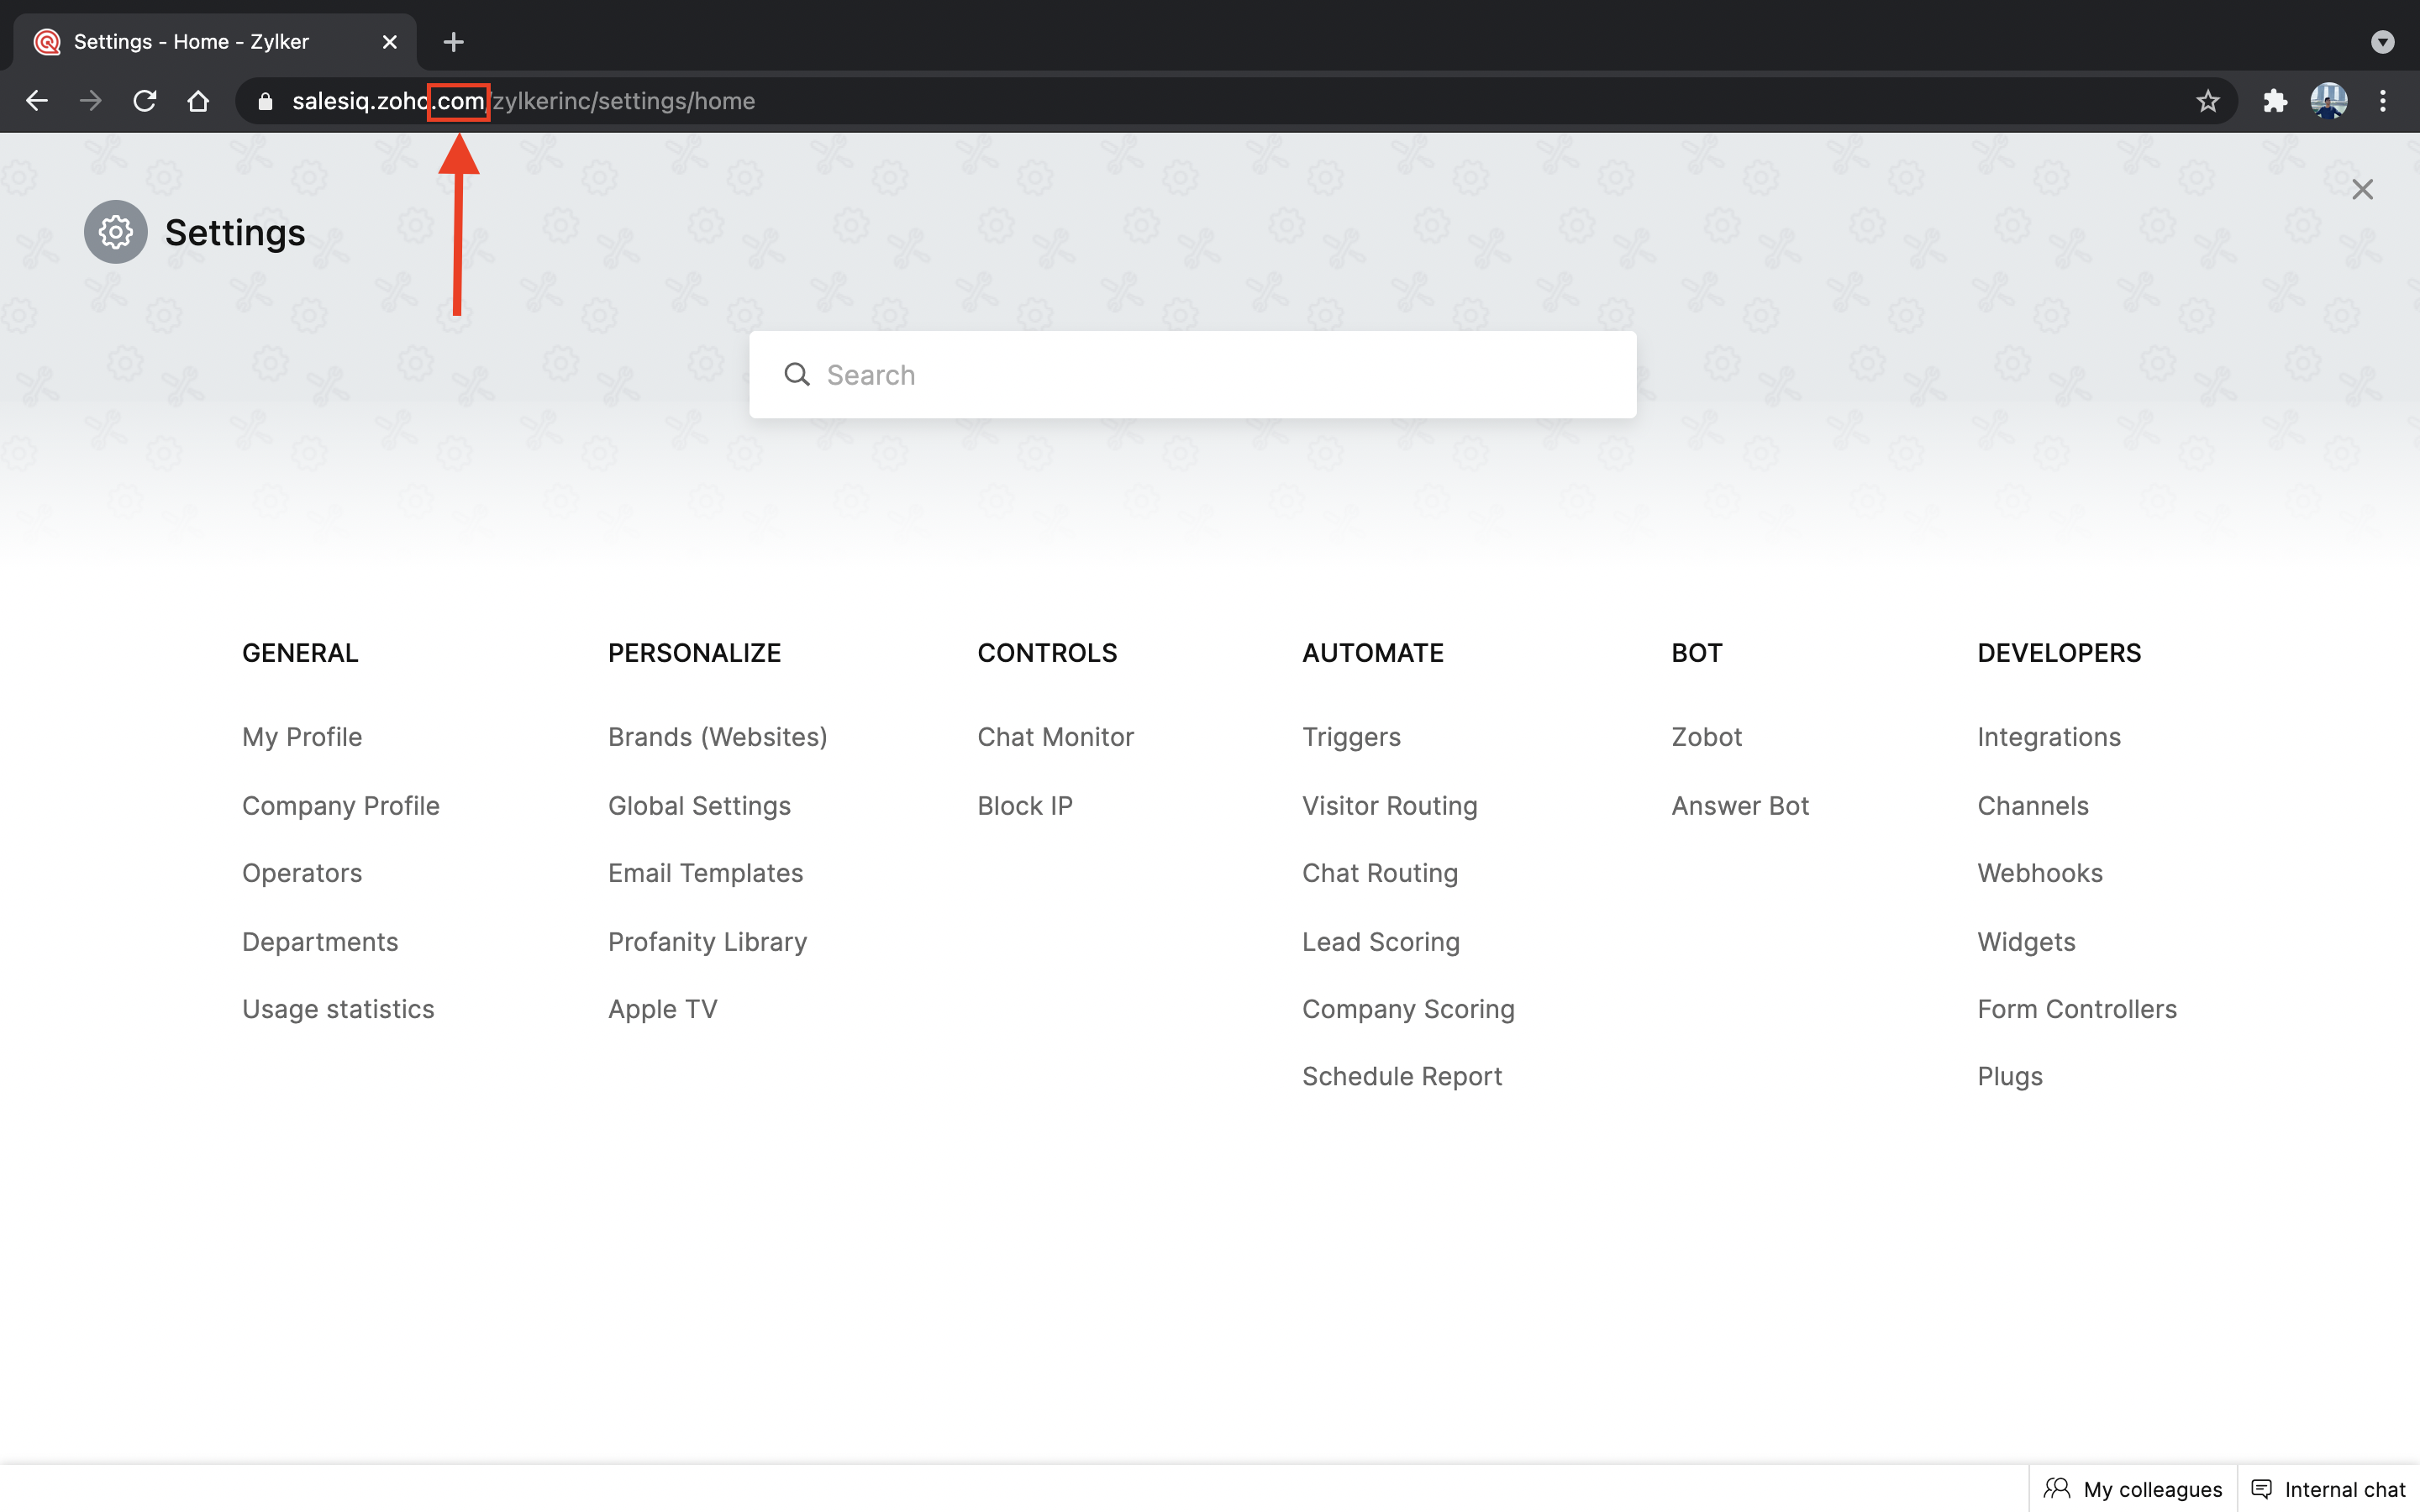
Task: Open My colleagues panel
Action: [x=2133, y=1489]
